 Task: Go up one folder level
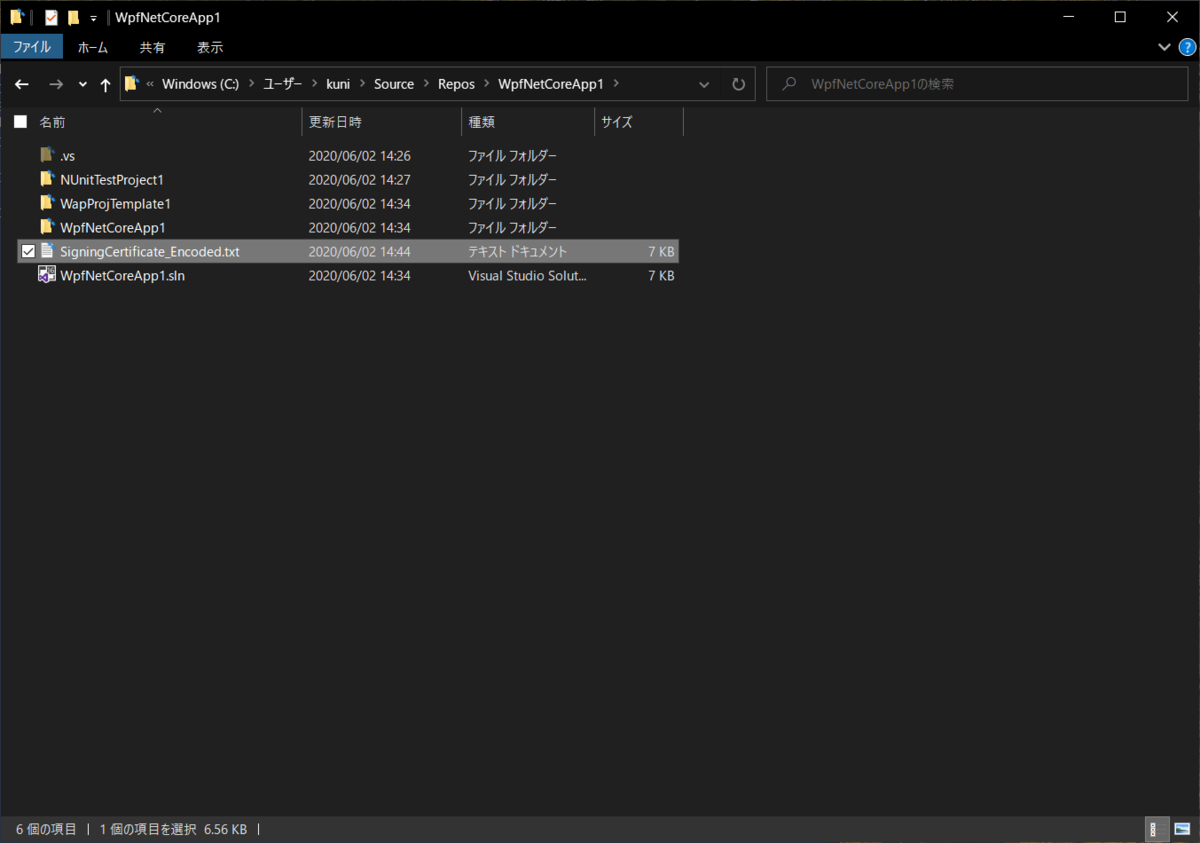[105, 85]
